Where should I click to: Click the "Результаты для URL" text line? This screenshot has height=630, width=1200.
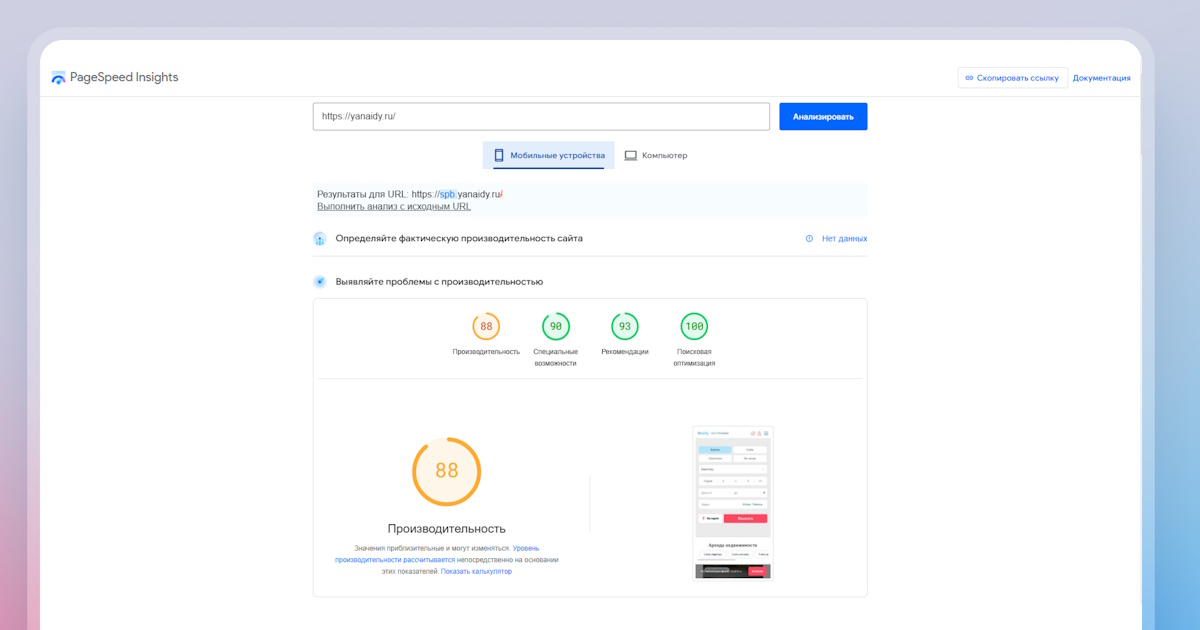409,194
